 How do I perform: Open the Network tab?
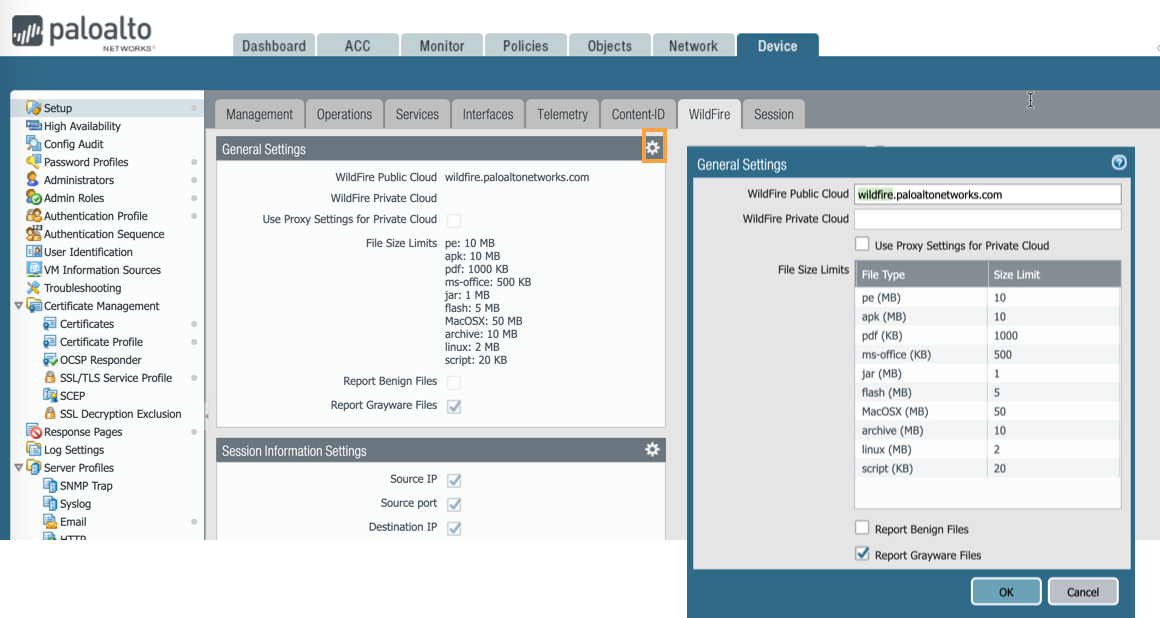(693, 45)
